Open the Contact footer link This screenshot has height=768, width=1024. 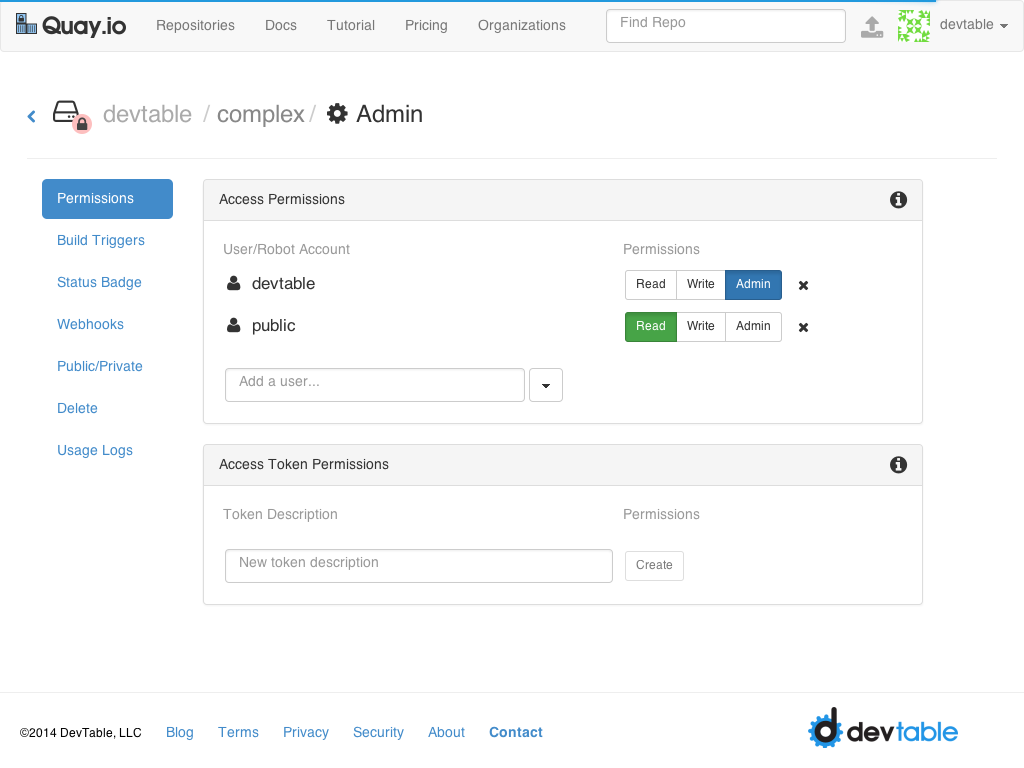tap(516, 732)
